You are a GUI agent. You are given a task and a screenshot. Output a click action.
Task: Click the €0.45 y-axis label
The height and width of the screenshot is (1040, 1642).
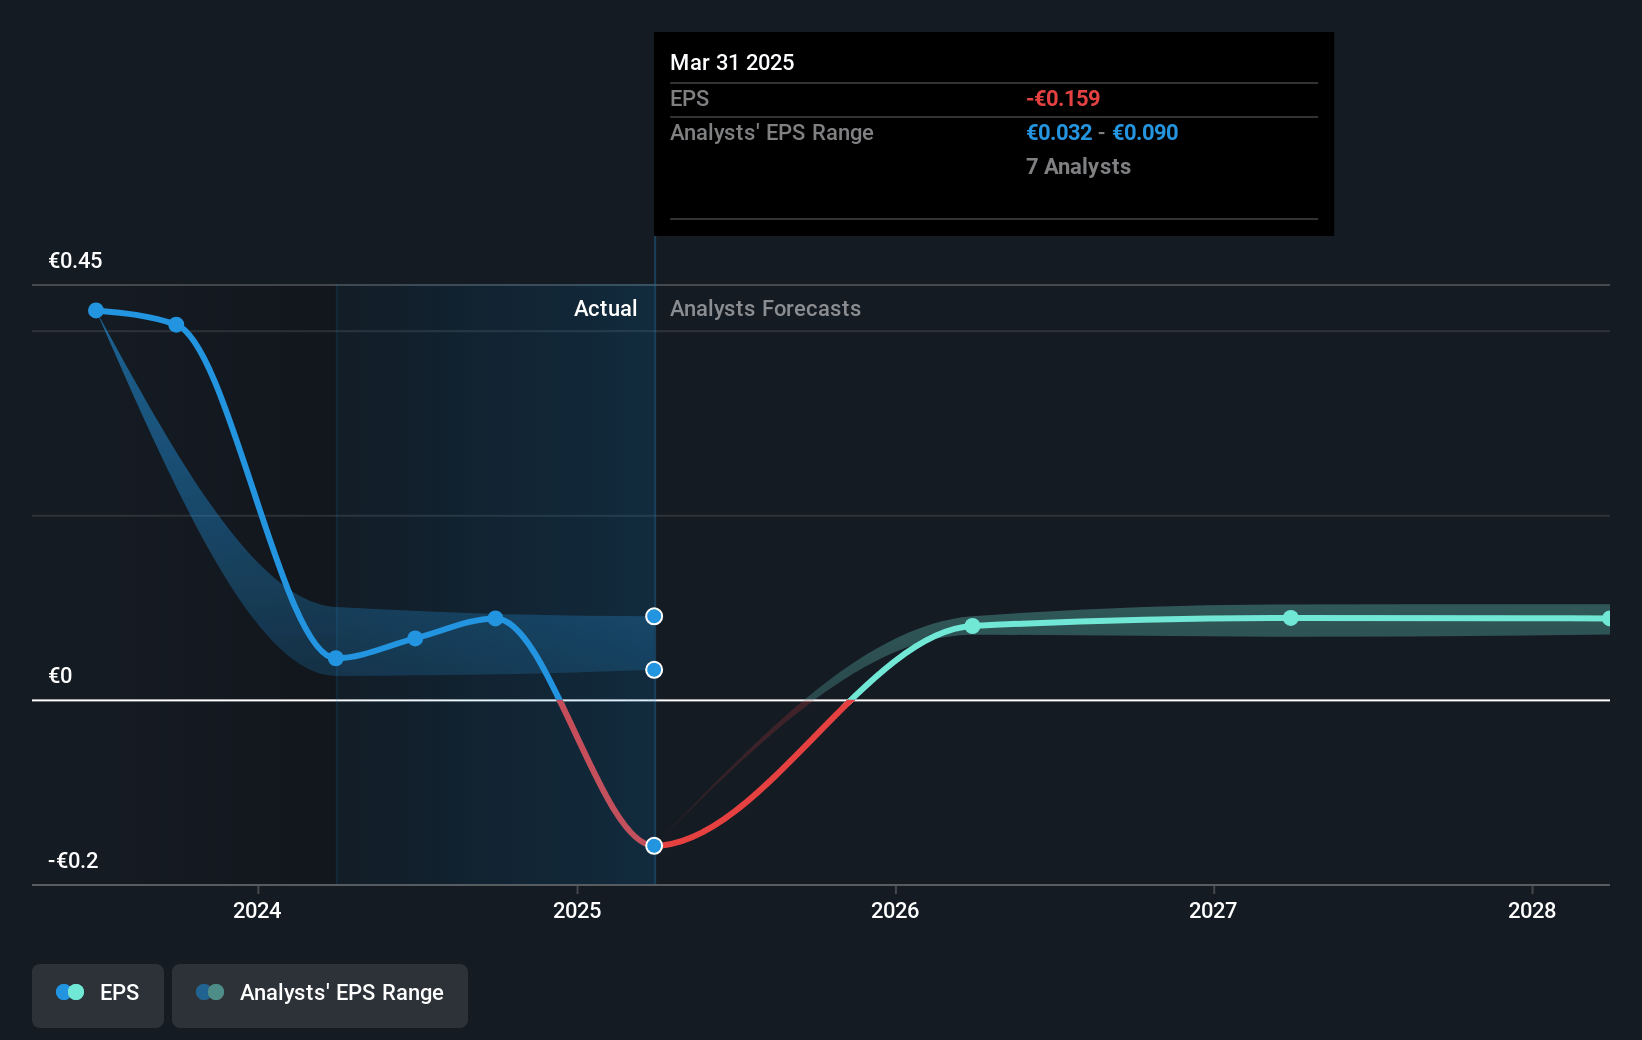click(76, 261)
